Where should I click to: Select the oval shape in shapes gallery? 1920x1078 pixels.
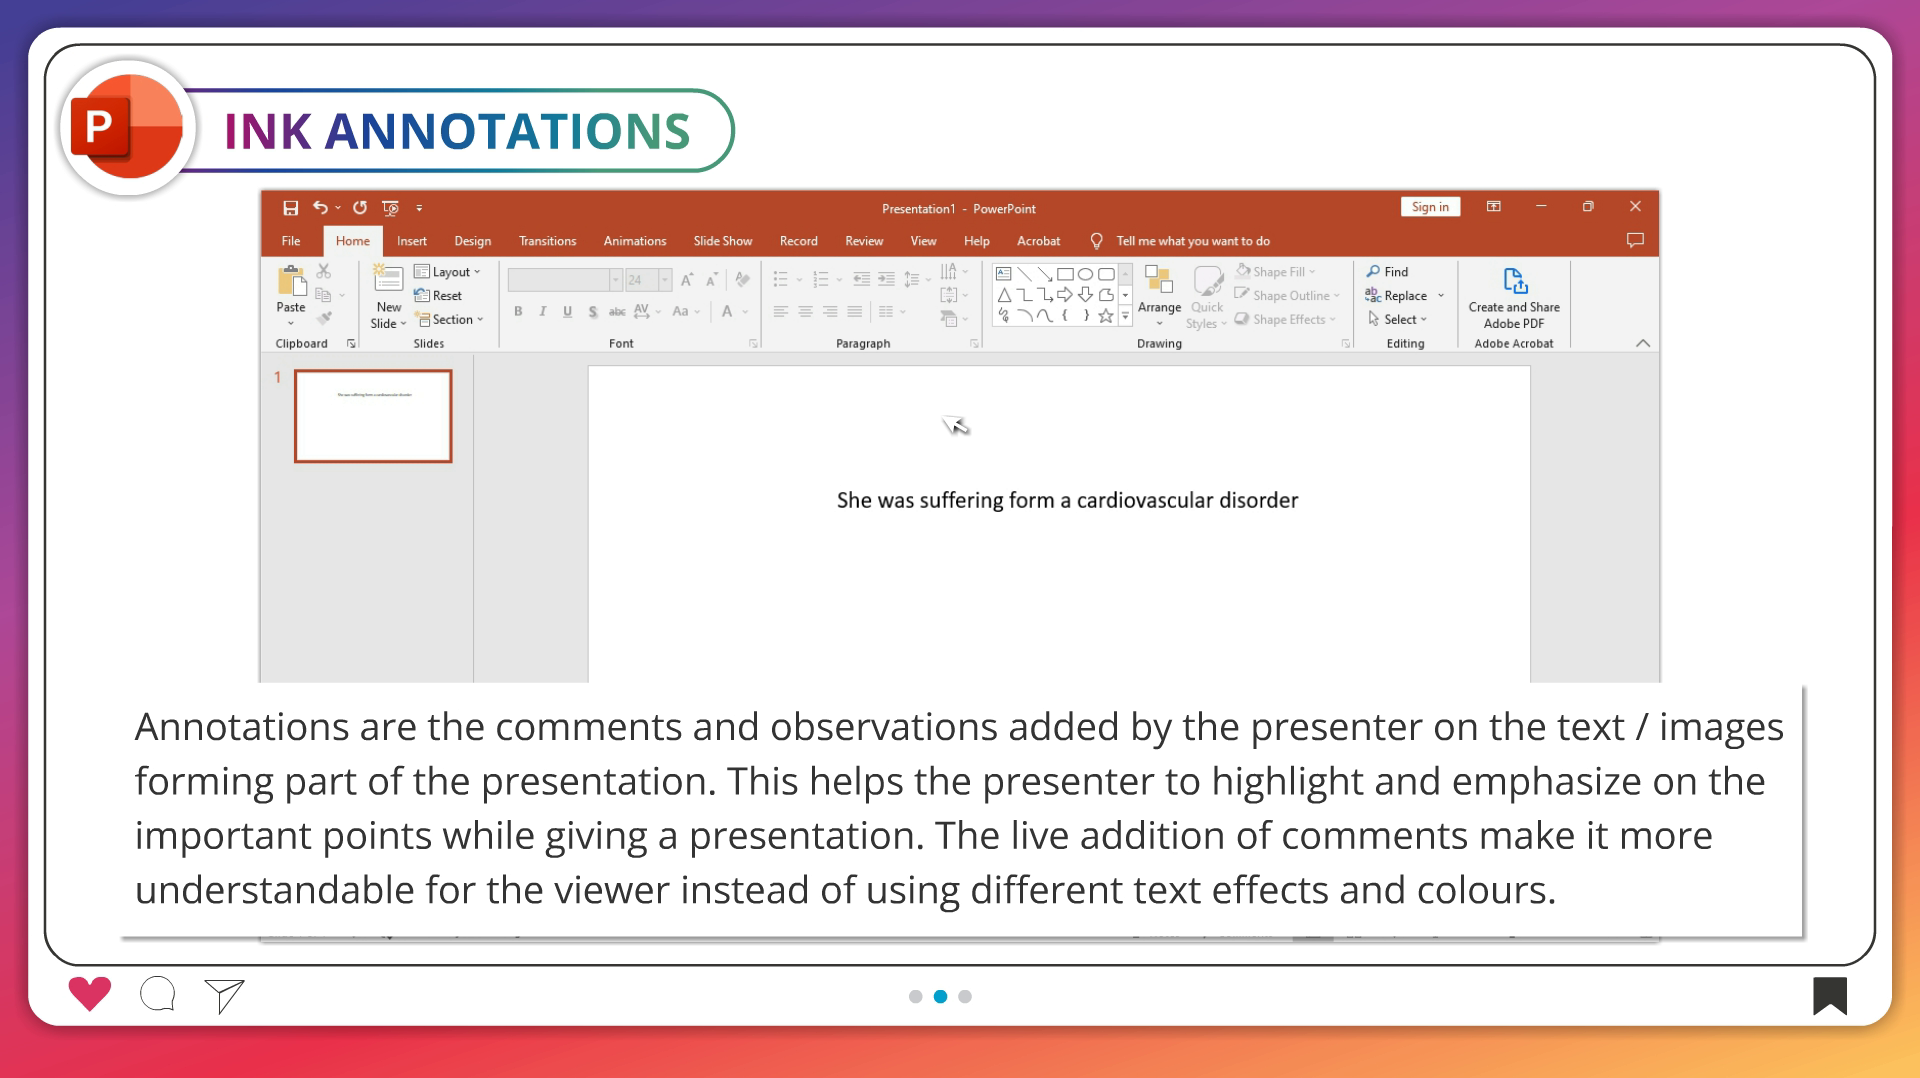coord(1085,274)
